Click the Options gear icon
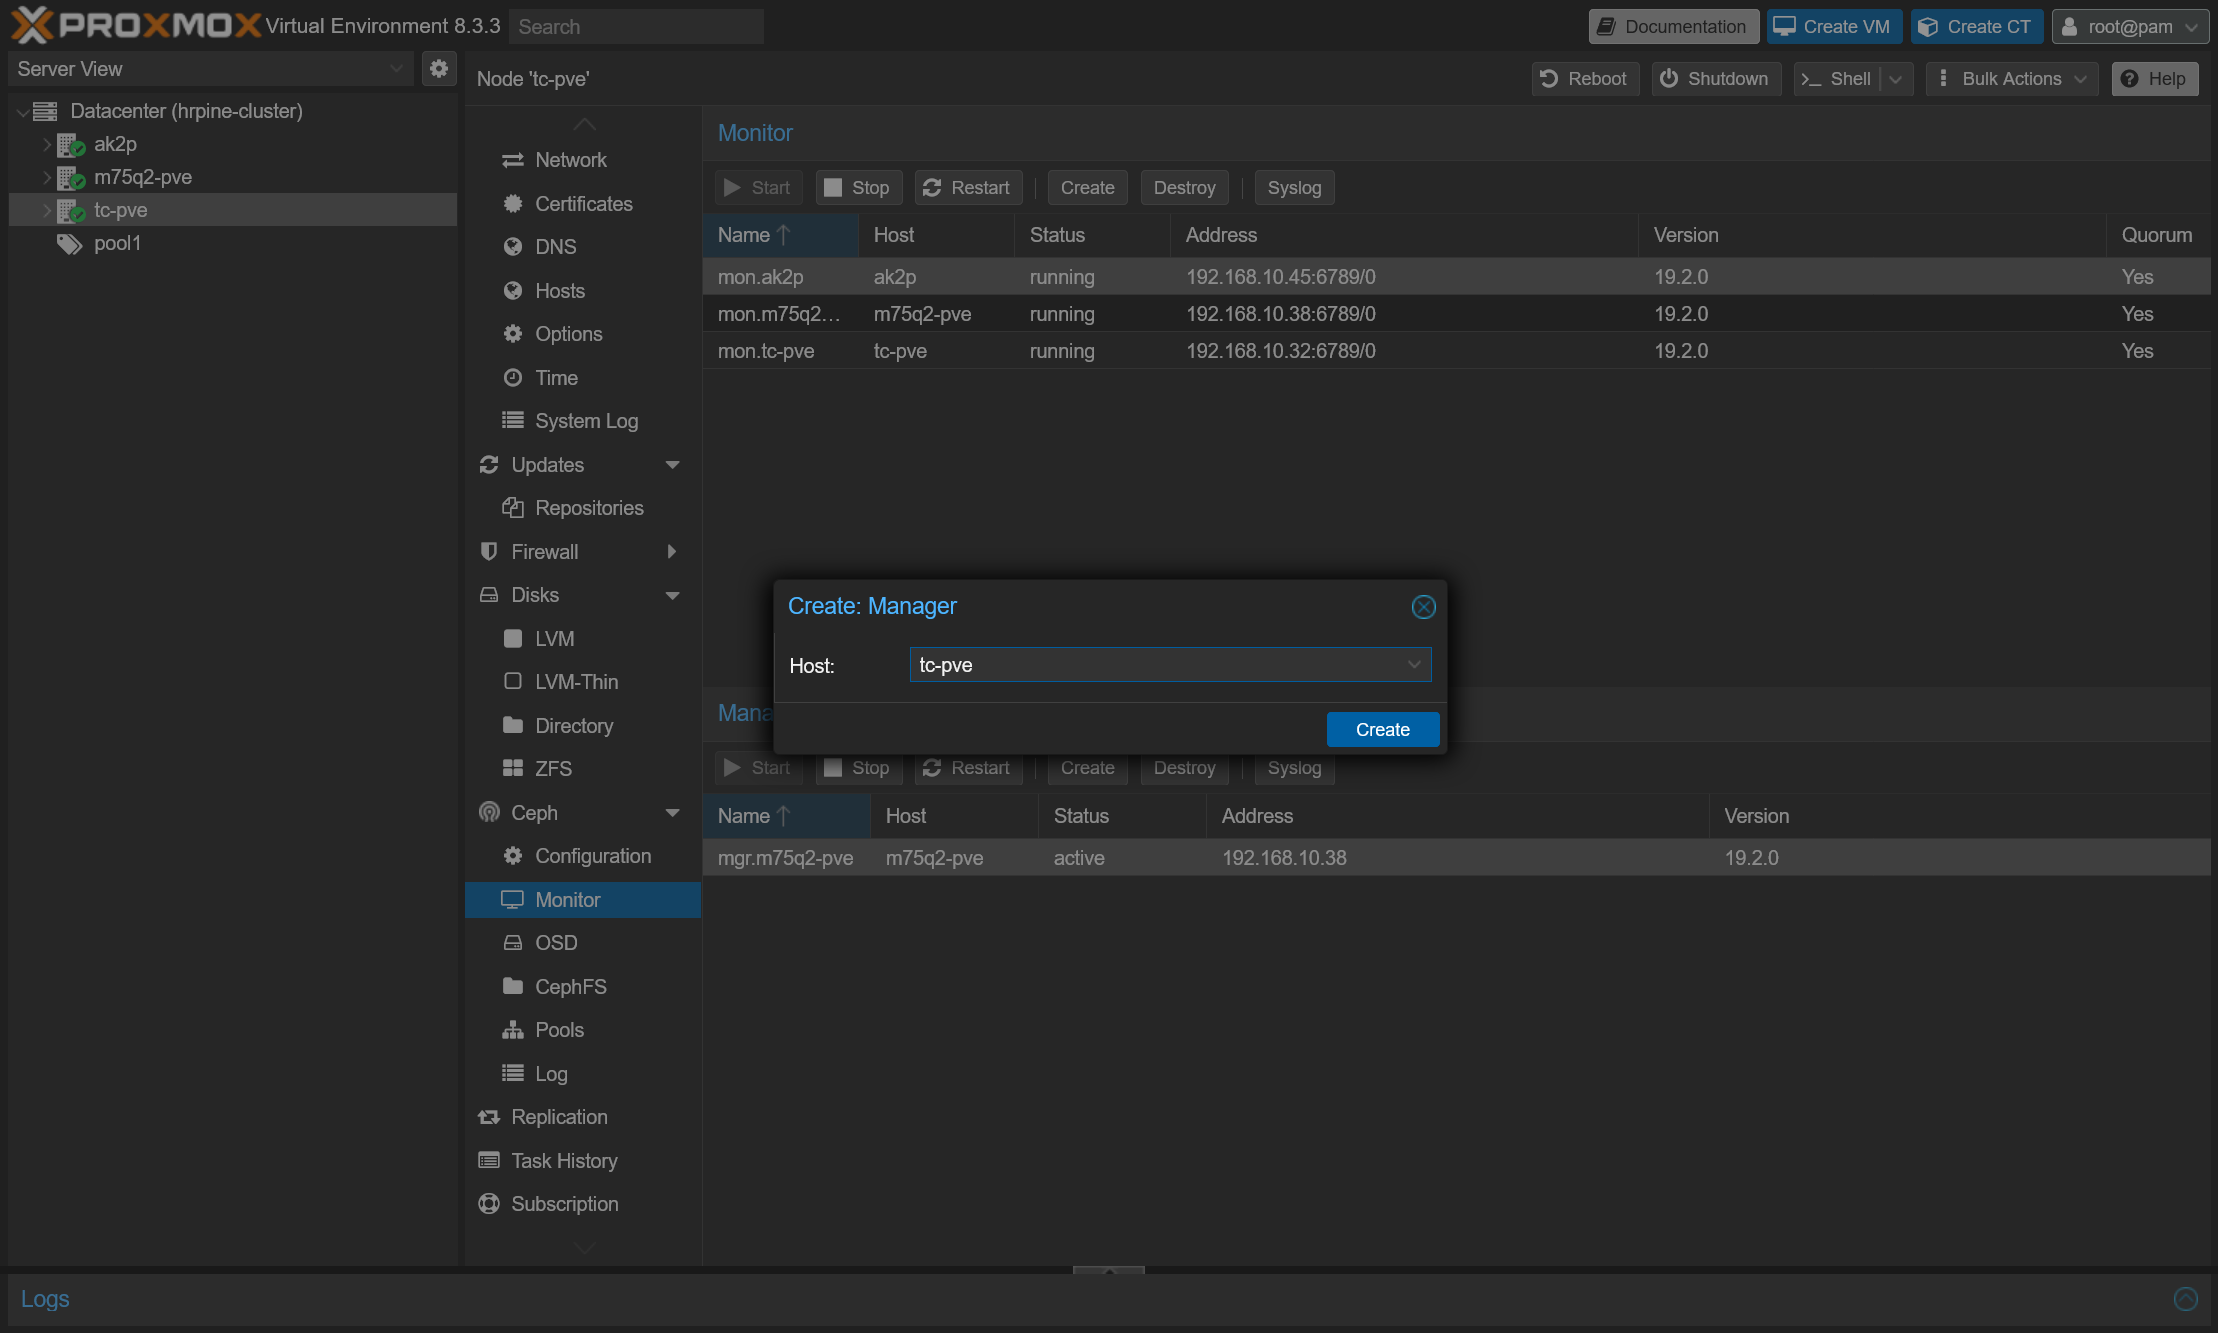Screen dimensions: 2218x1333 tap(513, 334)
